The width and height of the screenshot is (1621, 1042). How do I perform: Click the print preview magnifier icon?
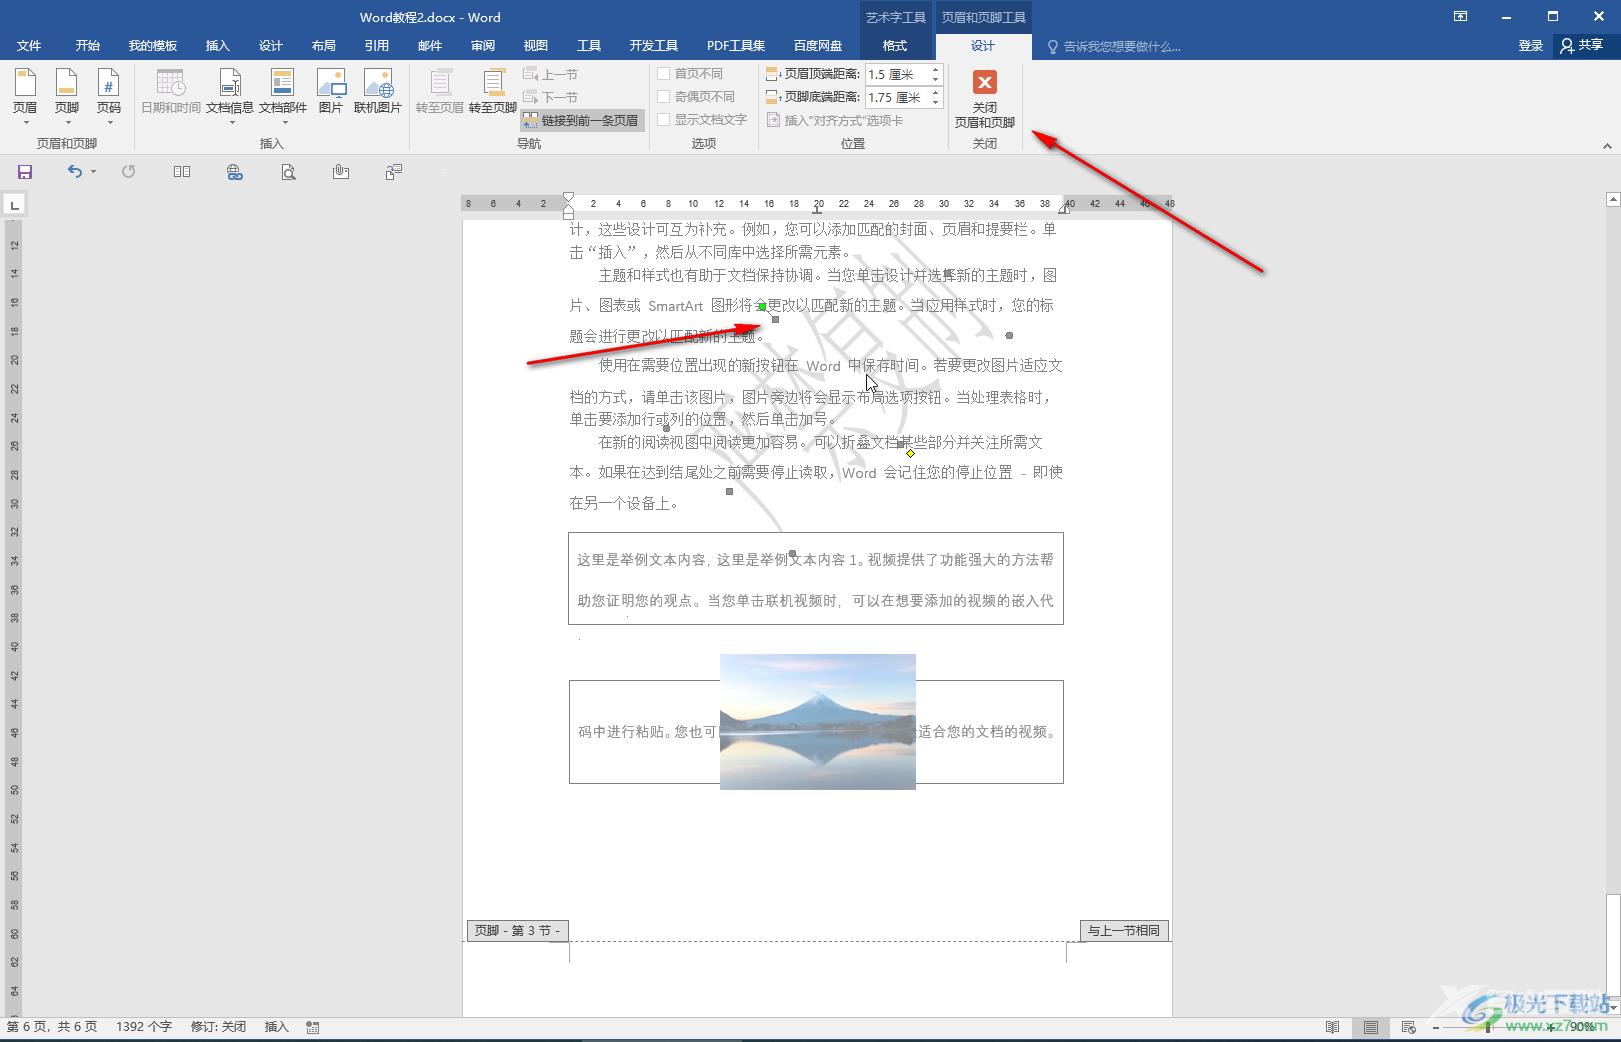tap(288, 172)
